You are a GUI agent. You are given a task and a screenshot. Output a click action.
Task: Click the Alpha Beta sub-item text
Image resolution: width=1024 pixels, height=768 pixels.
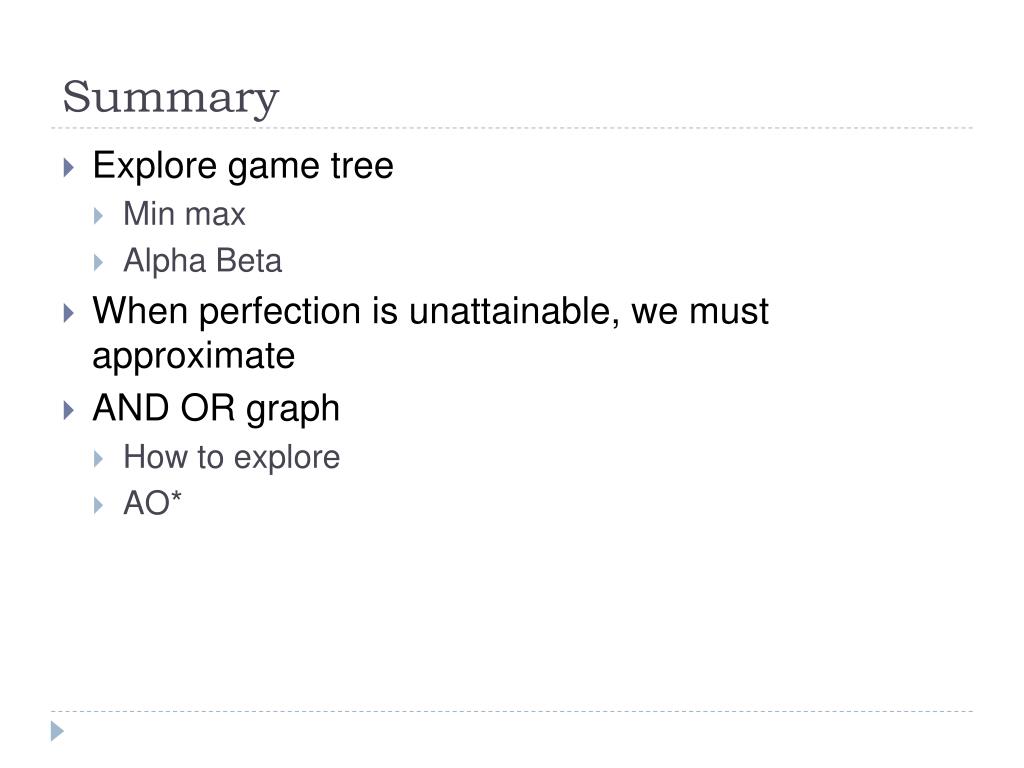[202, 261]
